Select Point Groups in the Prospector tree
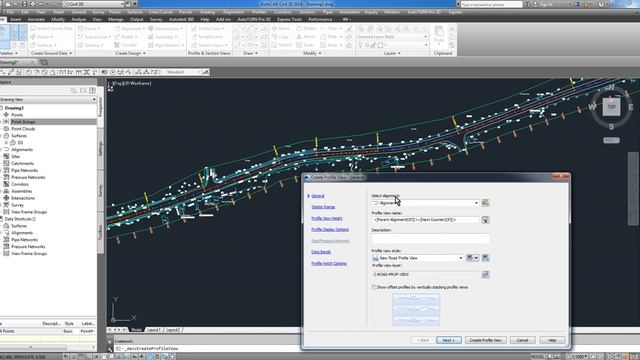Image resolution: width=640 pixels, height=360 pixels. pos(23,122)
